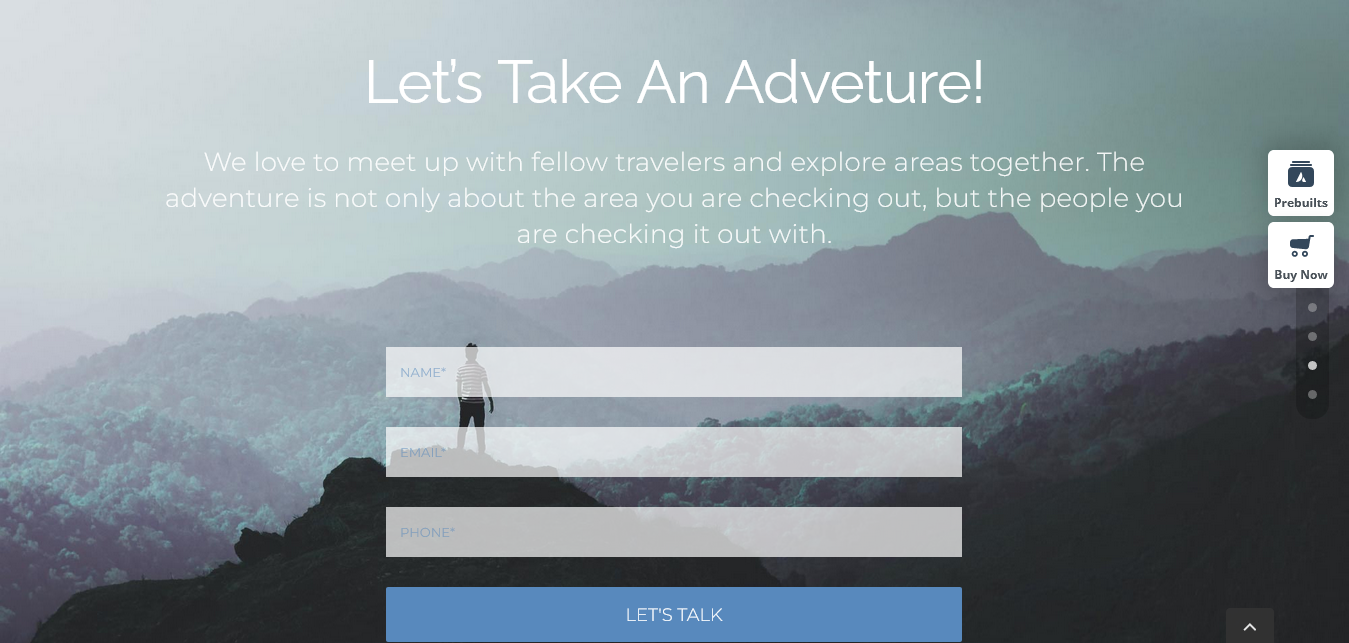The width and height of the screenshot is (1349, 643).
Task: Open the Prebuilts stack icon
Action: click(1300, 173)
